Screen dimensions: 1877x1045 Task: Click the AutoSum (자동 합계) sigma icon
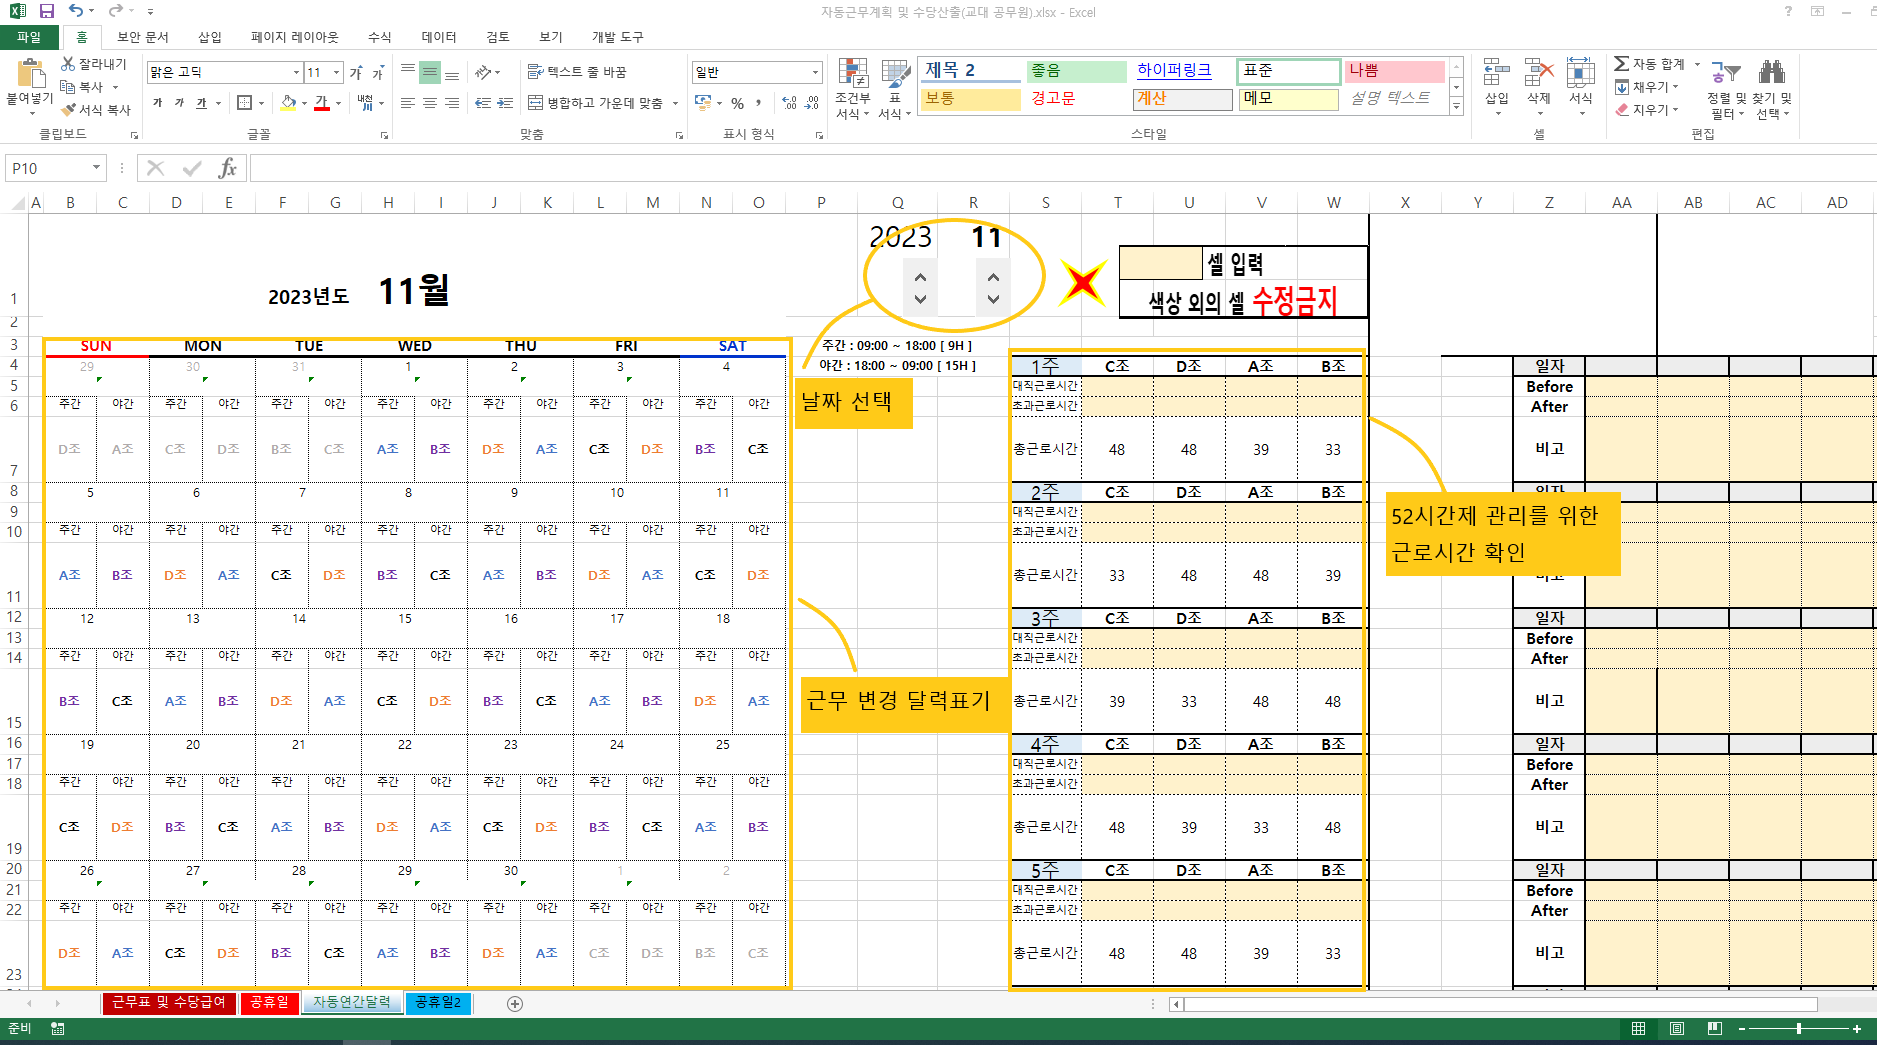tap(1621, 64)
